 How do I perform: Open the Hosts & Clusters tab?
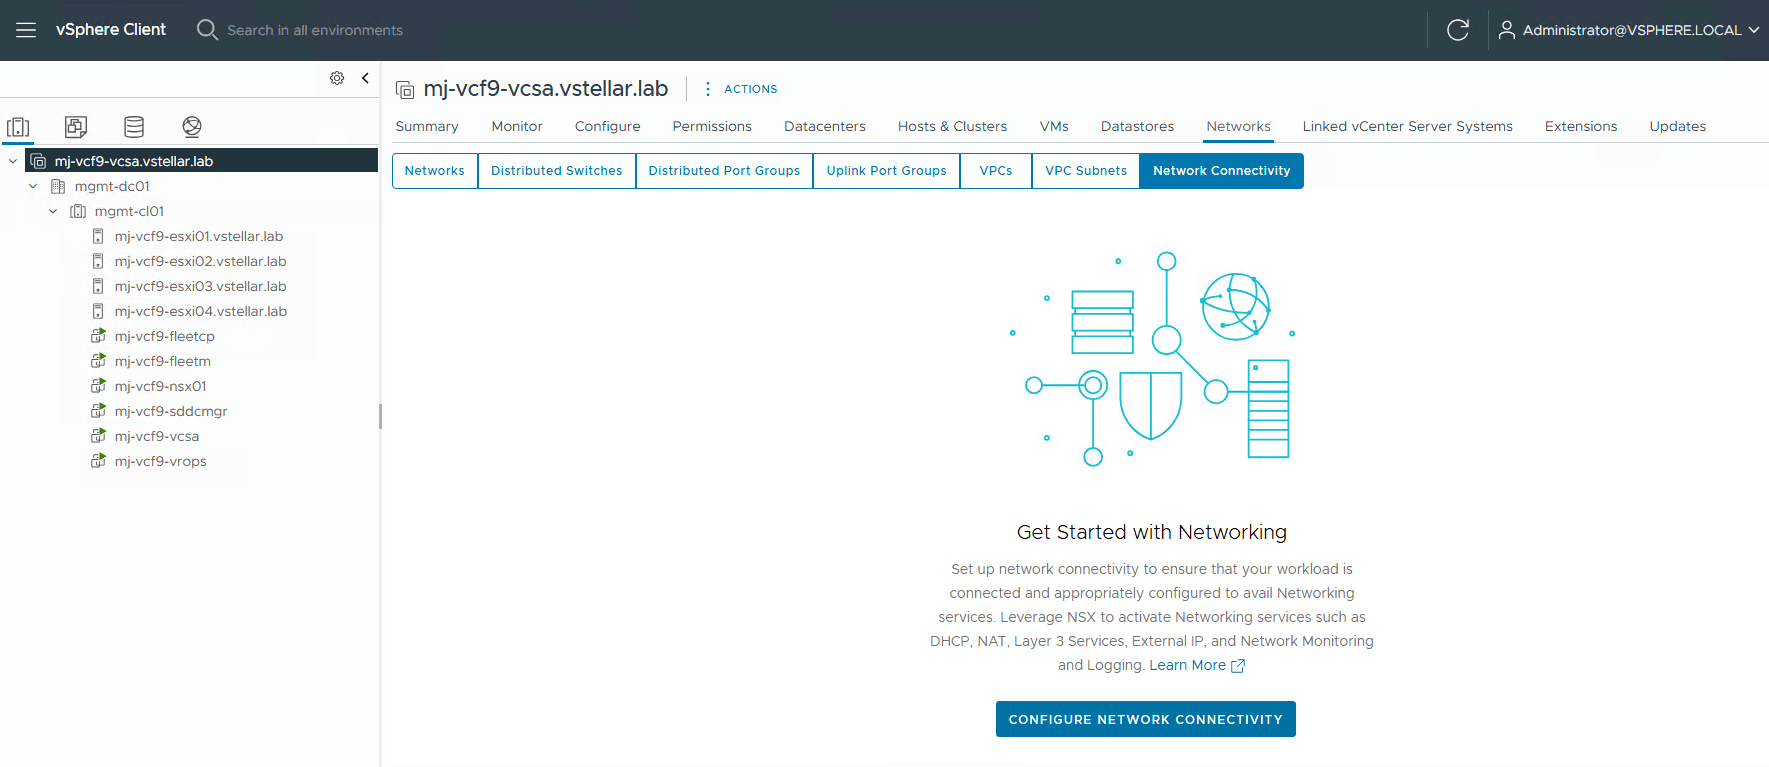(x=952, y=126)
